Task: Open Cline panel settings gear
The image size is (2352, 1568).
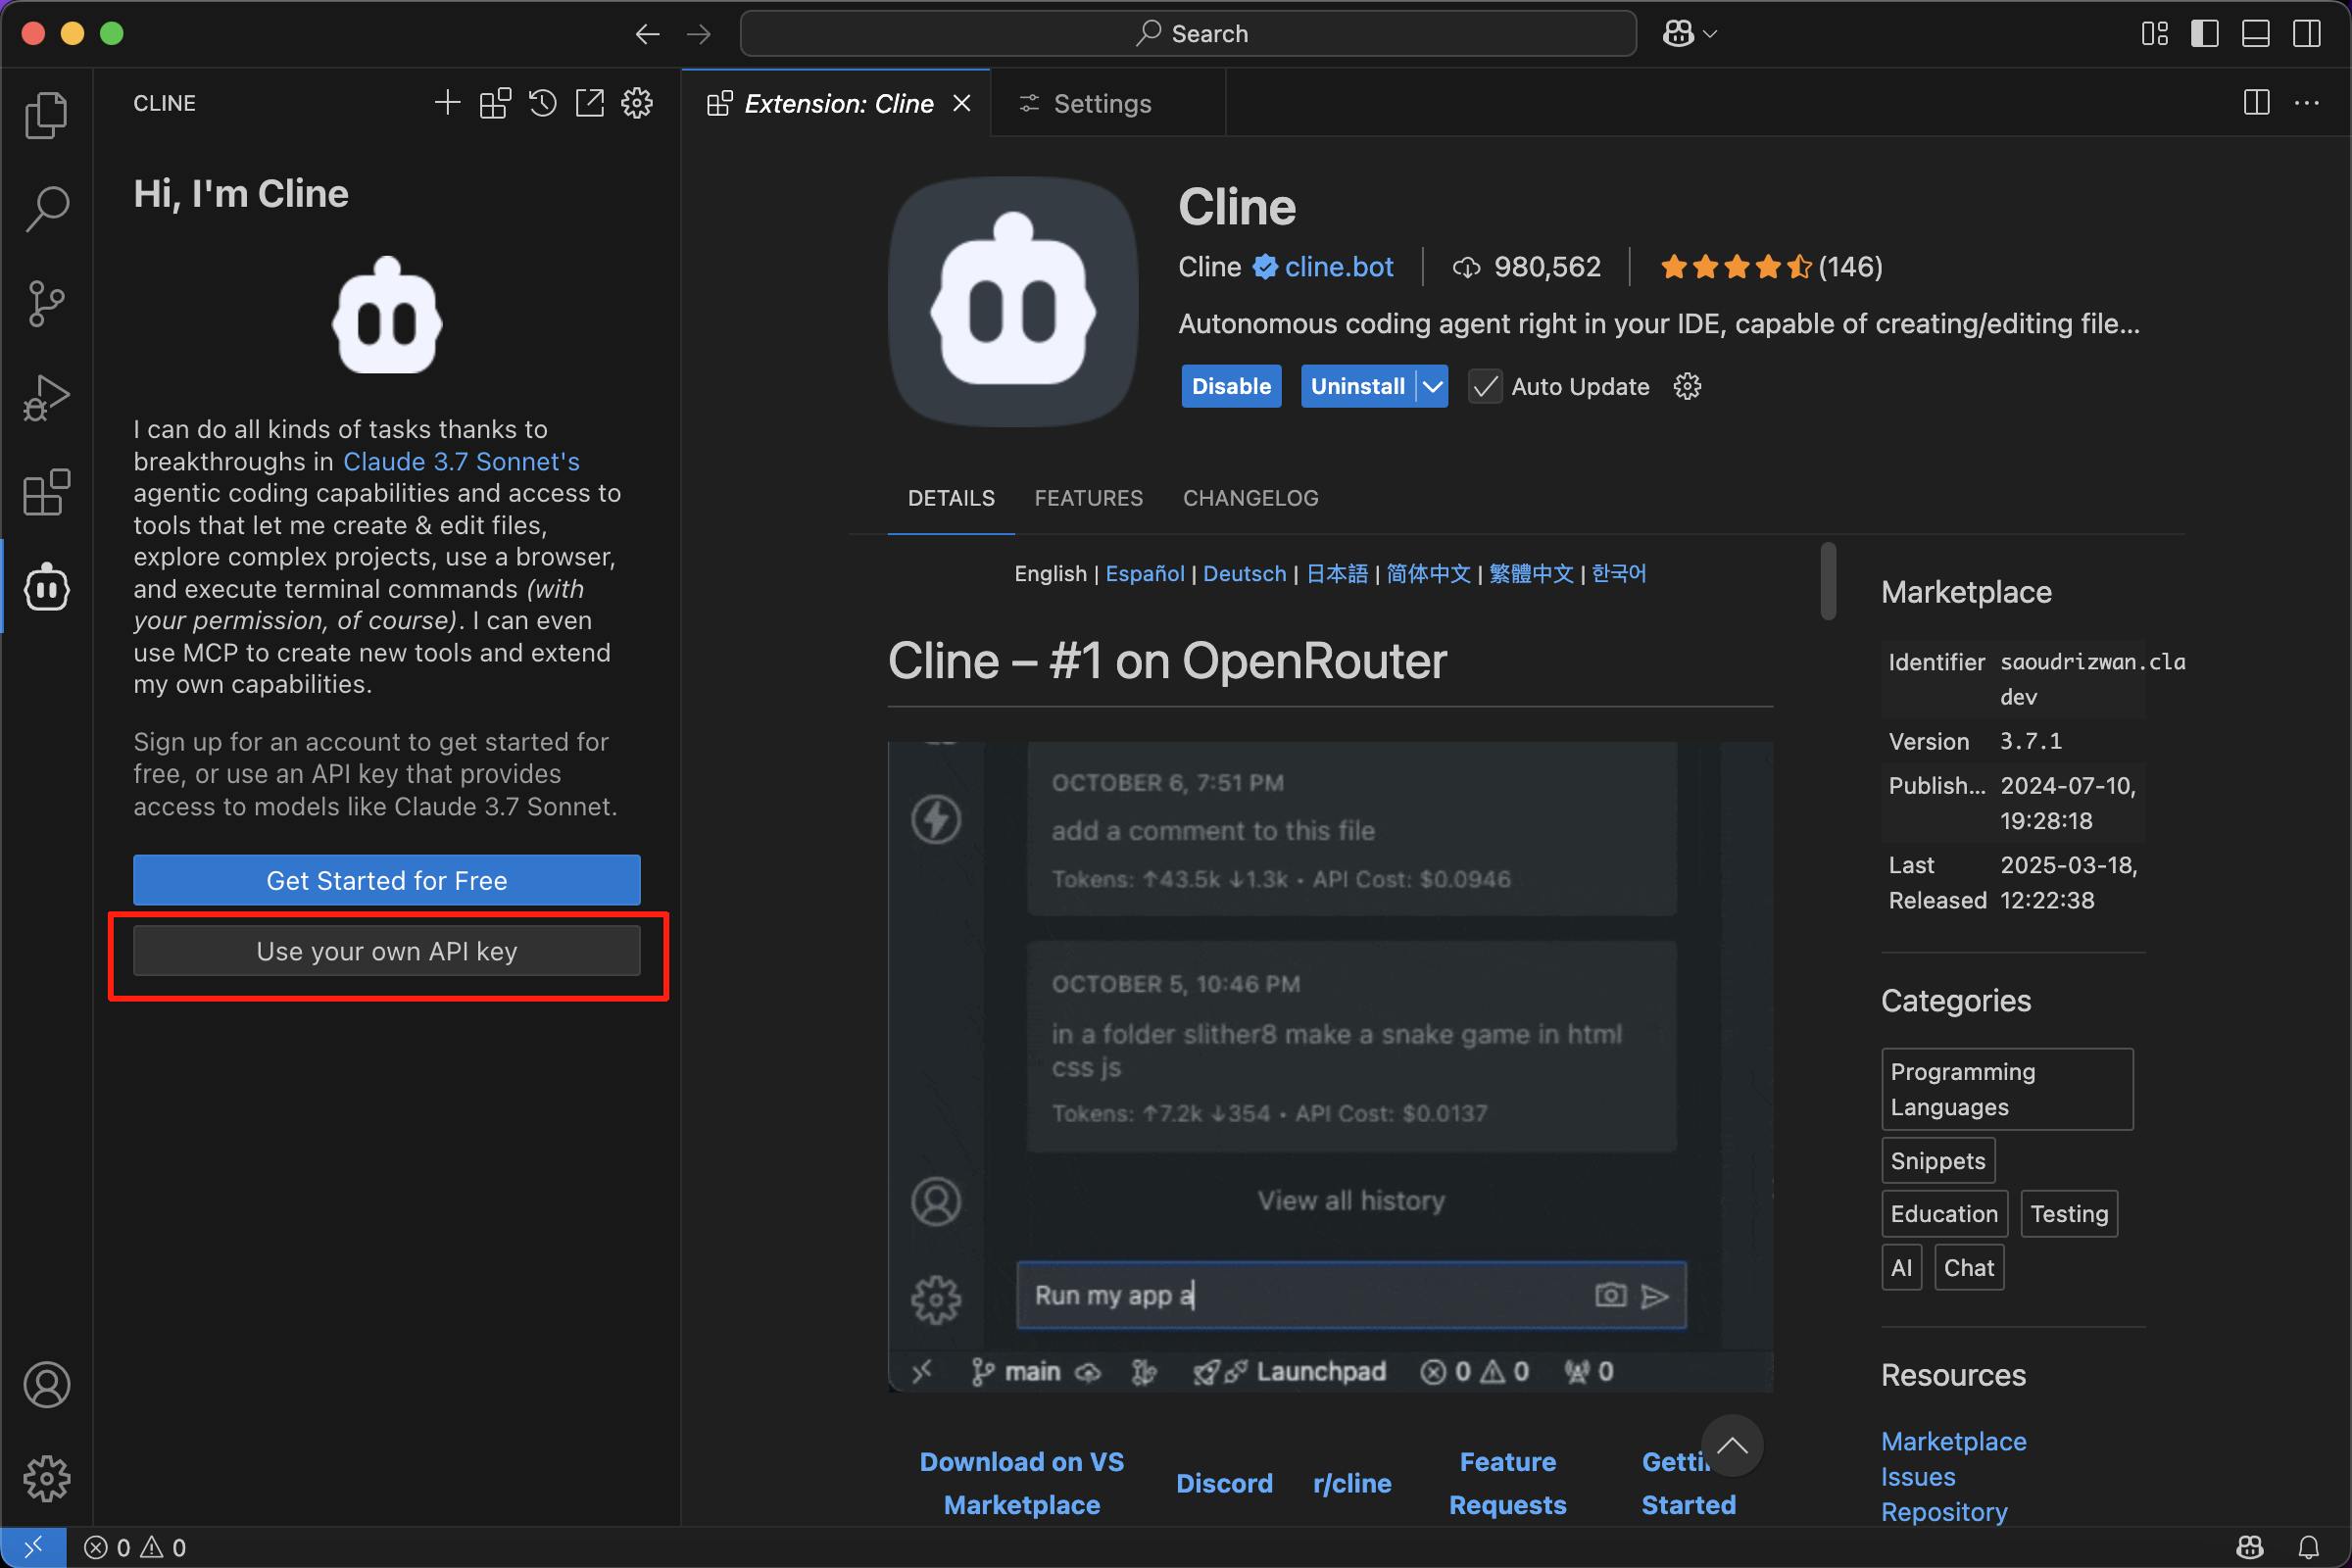Action: (637, 103)
